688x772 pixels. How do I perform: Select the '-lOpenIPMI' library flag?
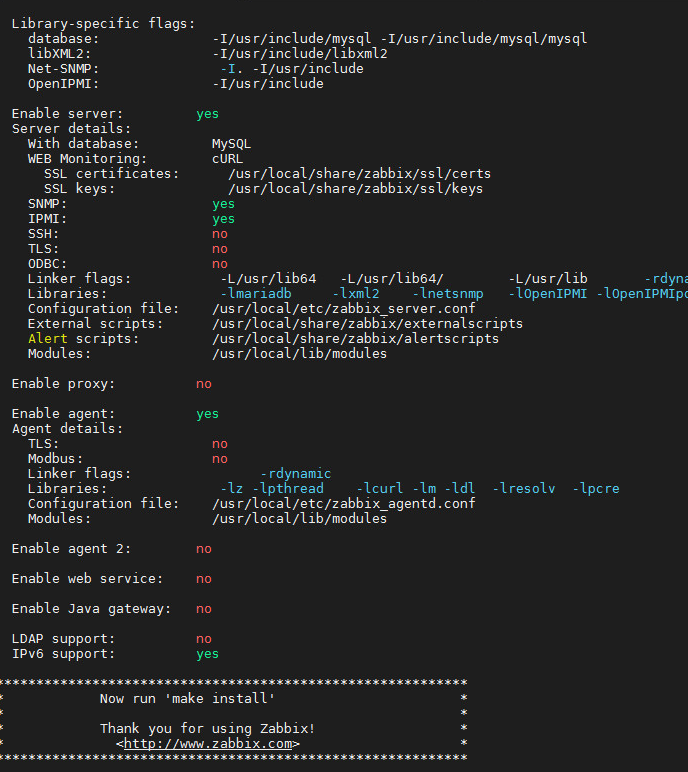tap(548, 294)
